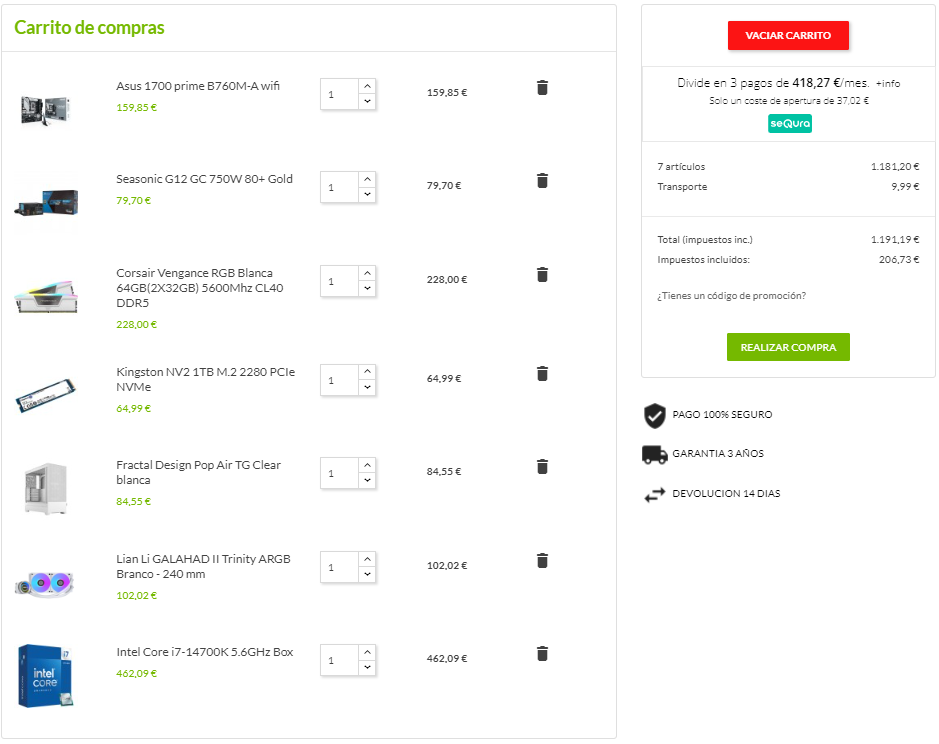Increase Seasonic G12 power supply quantity
This screenshot has width=939, height=744.
367,179
